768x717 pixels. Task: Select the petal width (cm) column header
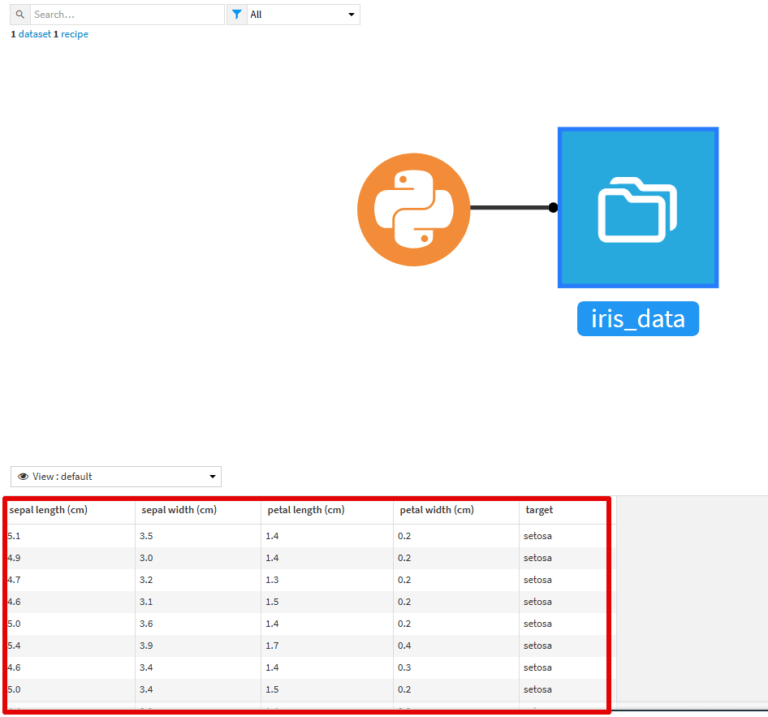[x=437, y=510]
